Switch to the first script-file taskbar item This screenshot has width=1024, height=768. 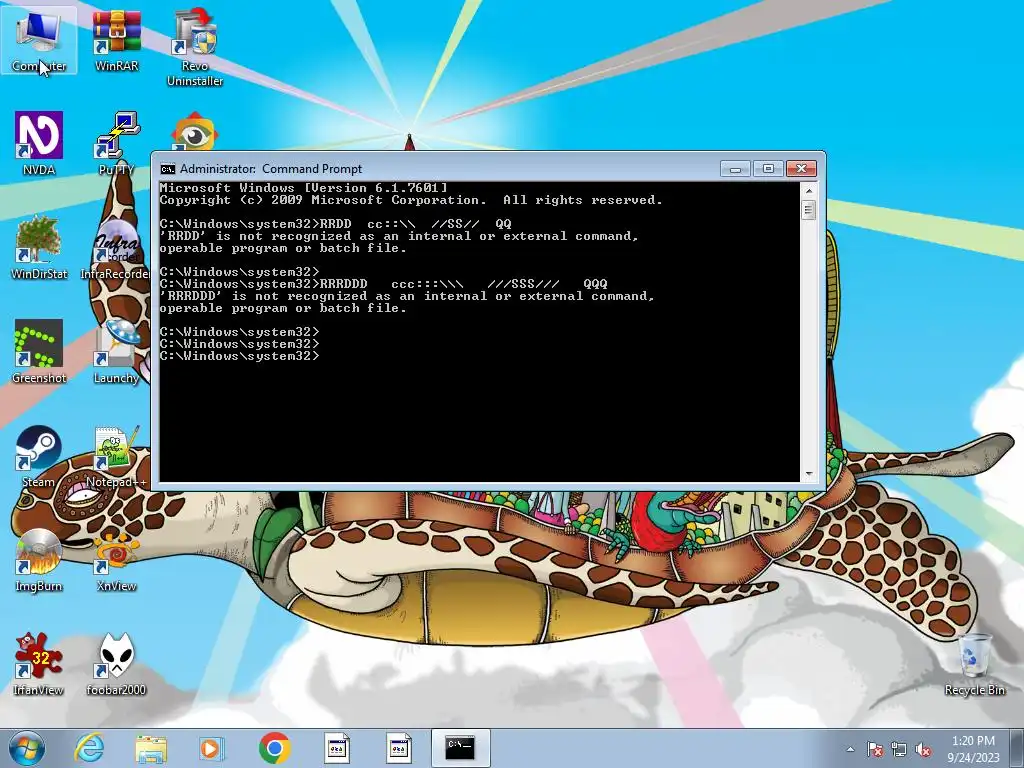coord(337,748)
